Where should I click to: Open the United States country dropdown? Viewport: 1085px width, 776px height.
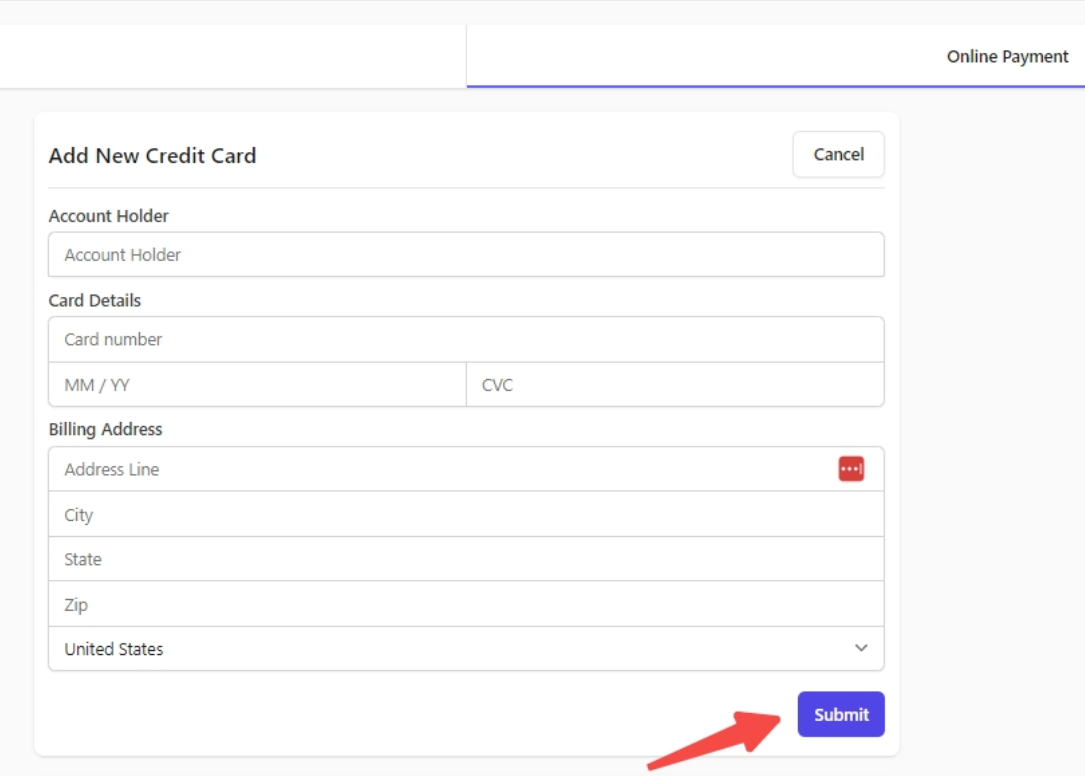pyautogui.click(x=466, y=649)
